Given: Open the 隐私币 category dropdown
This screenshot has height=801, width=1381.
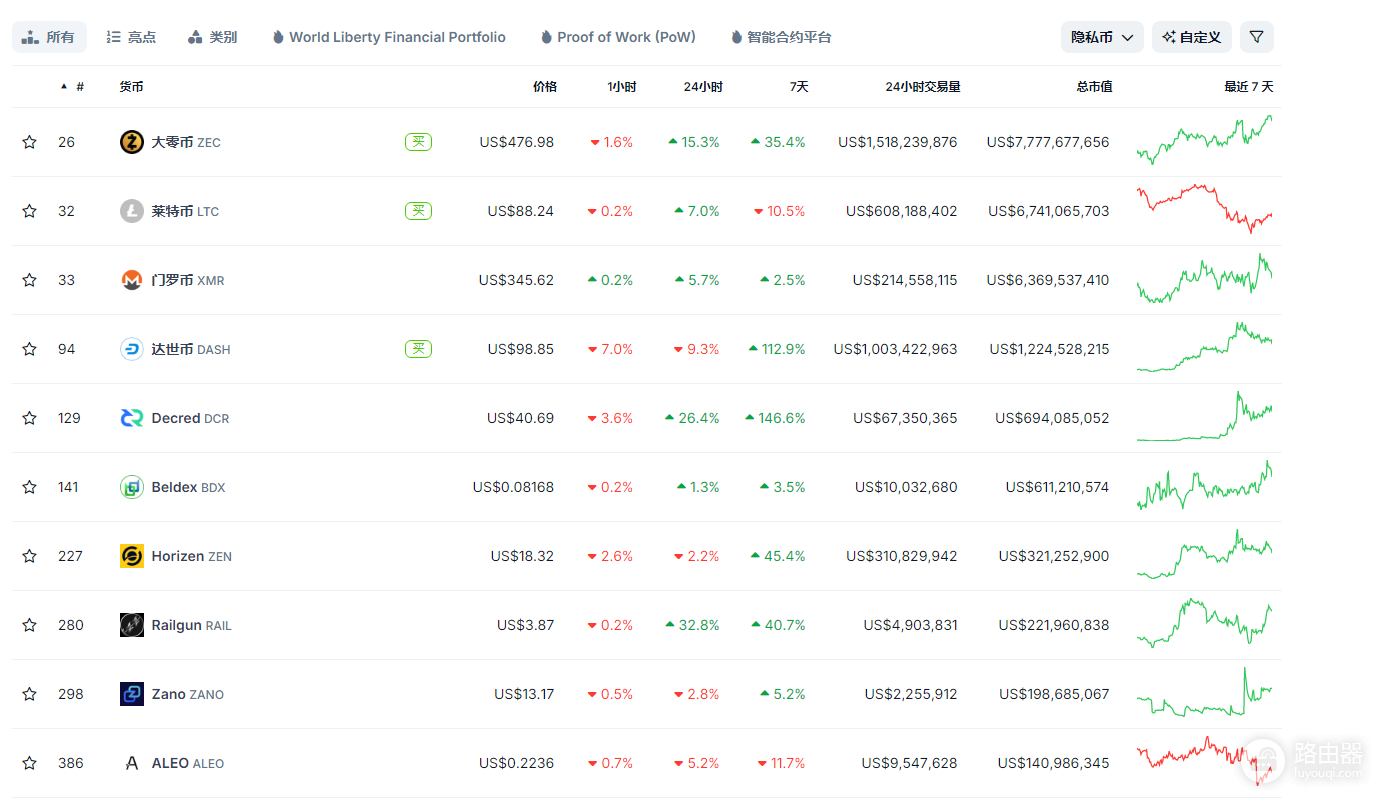Looking at the screenshot, I should (1102, 37).
